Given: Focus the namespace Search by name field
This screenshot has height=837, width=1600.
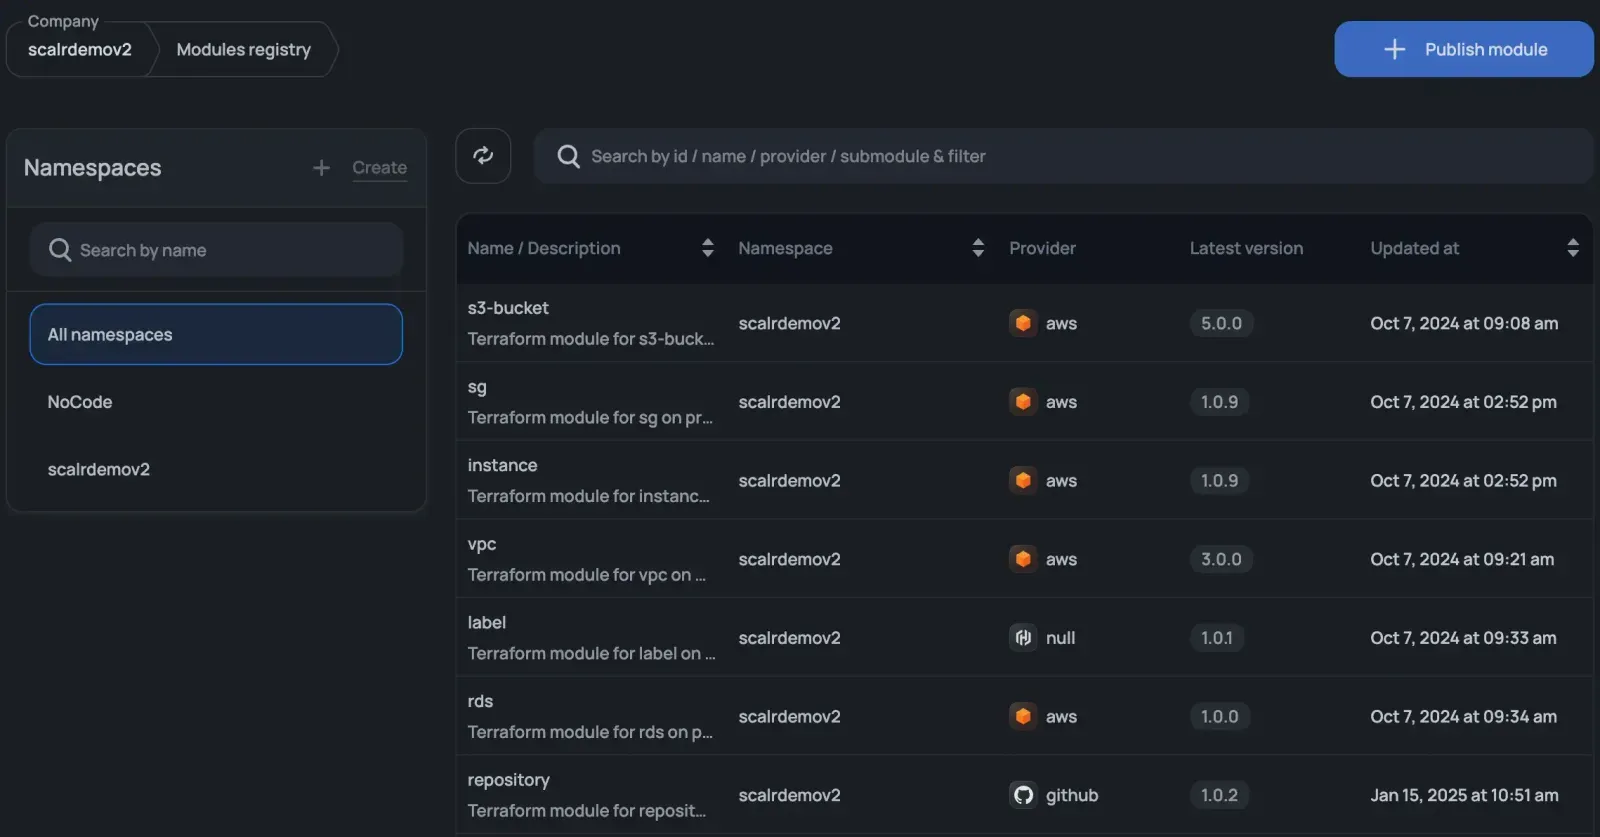Looking at the screenshot, I should (230, 250).
